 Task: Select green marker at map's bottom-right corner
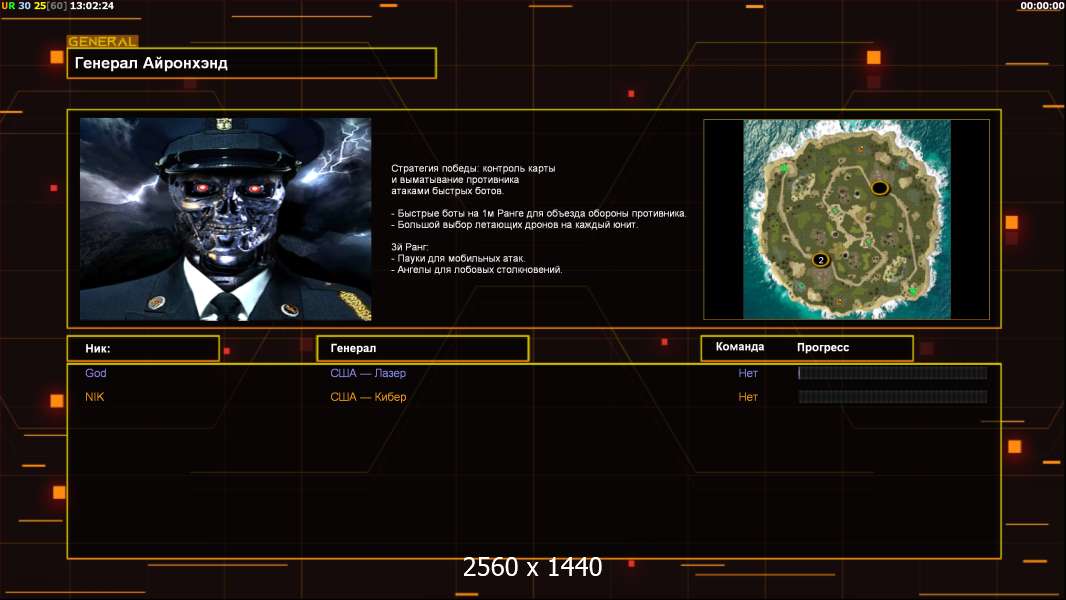coord(913,291)
